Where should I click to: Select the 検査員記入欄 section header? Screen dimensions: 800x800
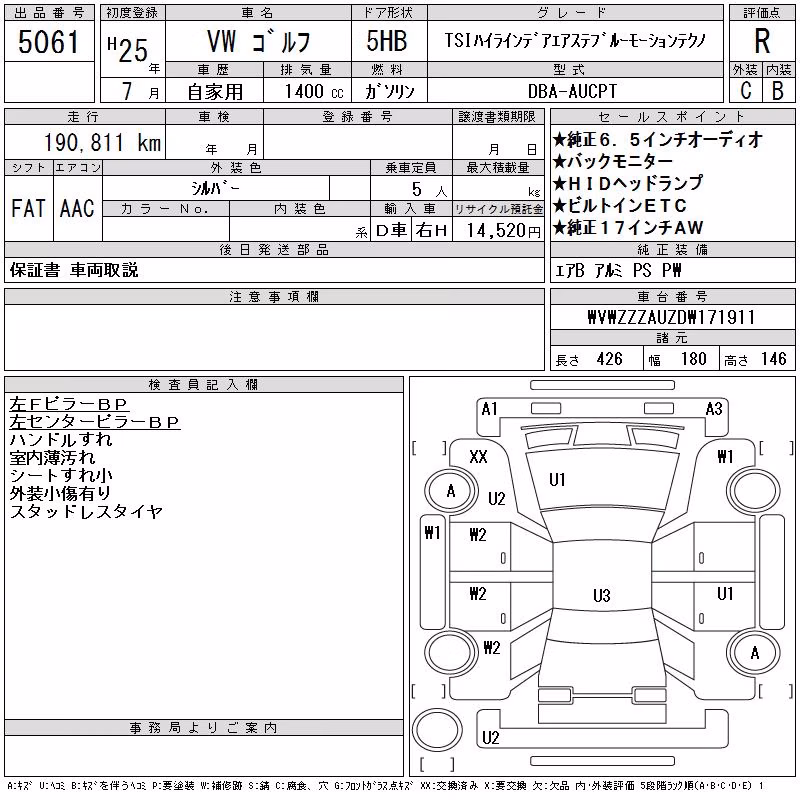click(x=204, y=385)
